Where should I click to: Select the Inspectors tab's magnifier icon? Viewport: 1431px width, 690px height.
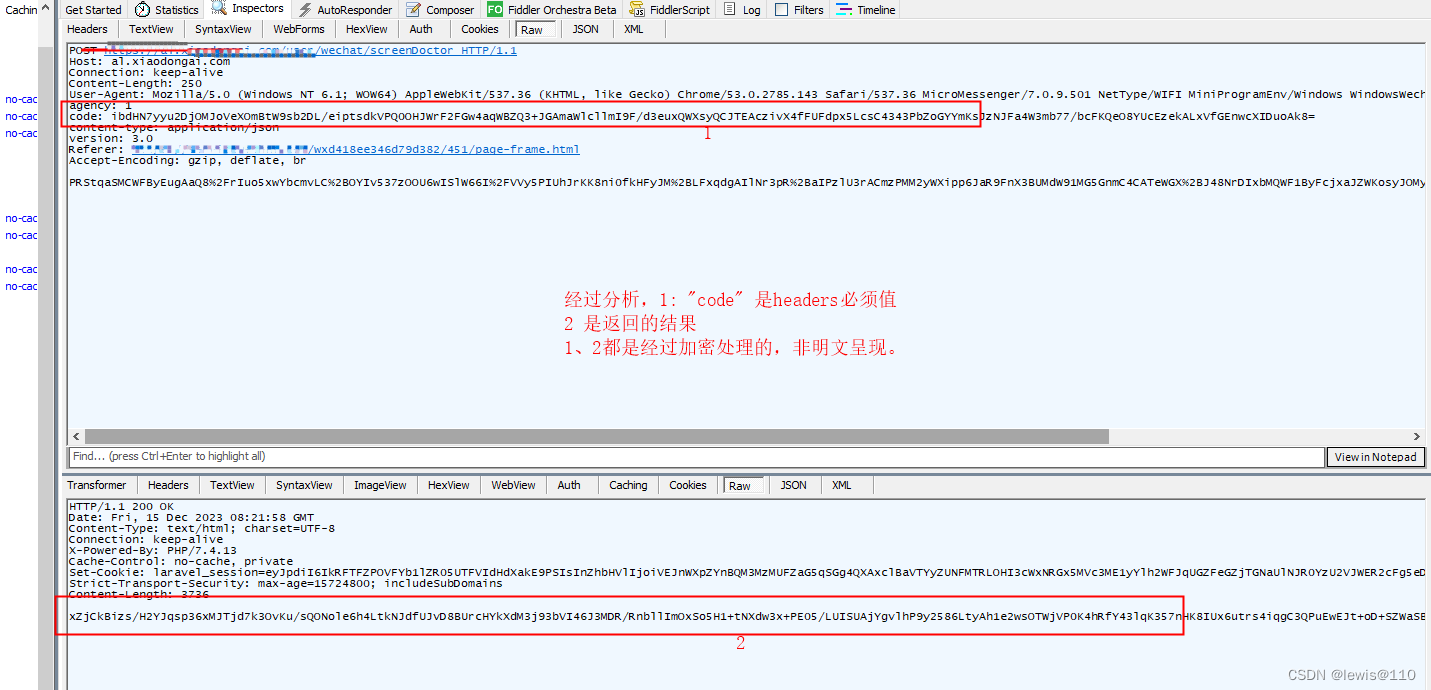(220, 9)
